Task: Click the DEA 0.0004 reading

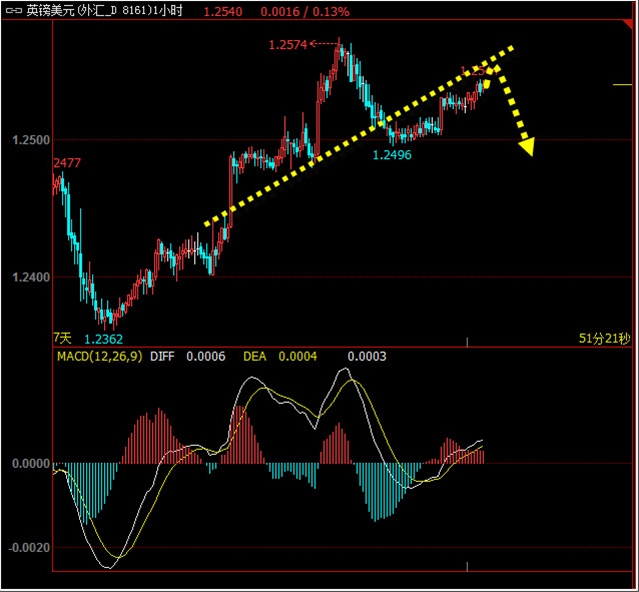Action: click(280, 357)
